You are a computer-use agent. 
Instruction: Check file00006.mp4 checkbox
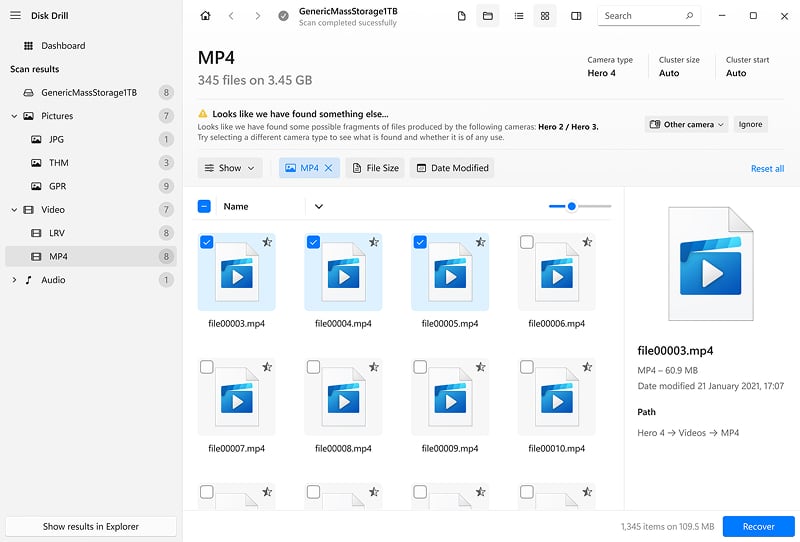pyautogui.click(x=527, y=242)
